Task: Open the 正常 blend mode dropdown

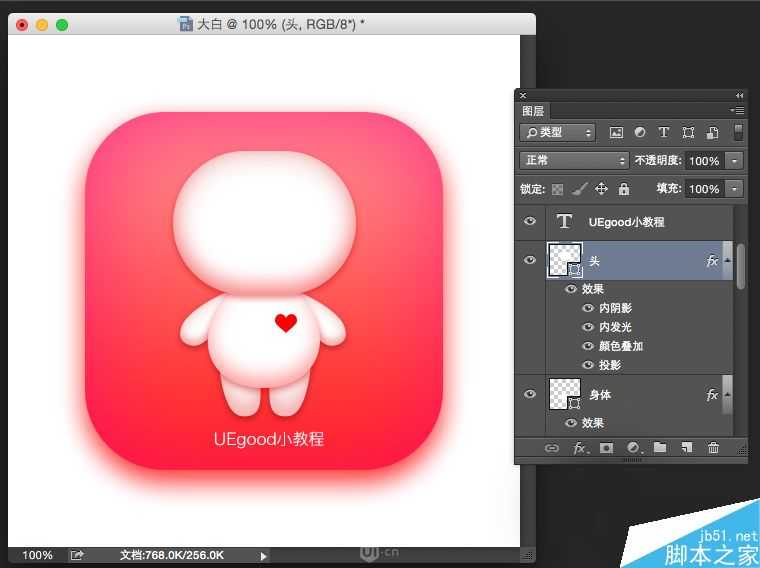Action: point(573,160)
